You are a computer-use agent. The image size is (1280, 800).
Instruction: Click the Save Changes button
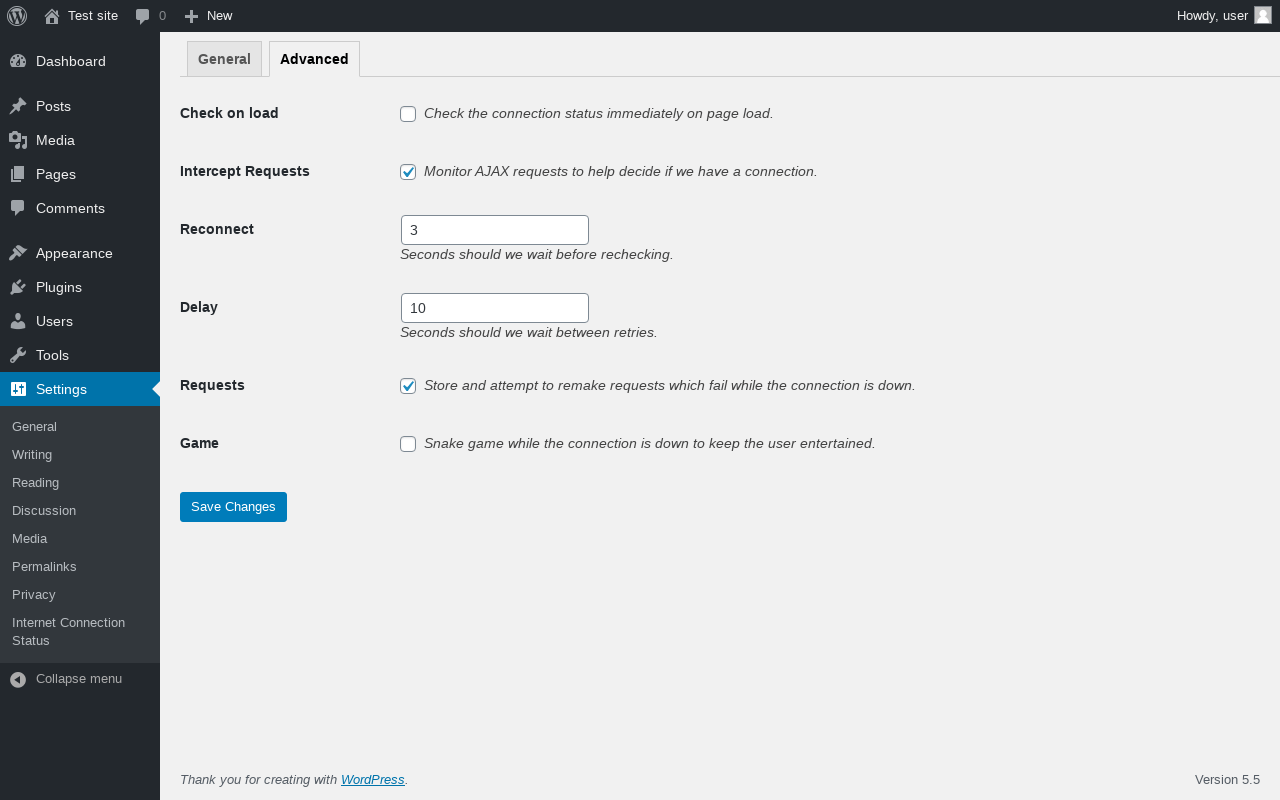233,507
